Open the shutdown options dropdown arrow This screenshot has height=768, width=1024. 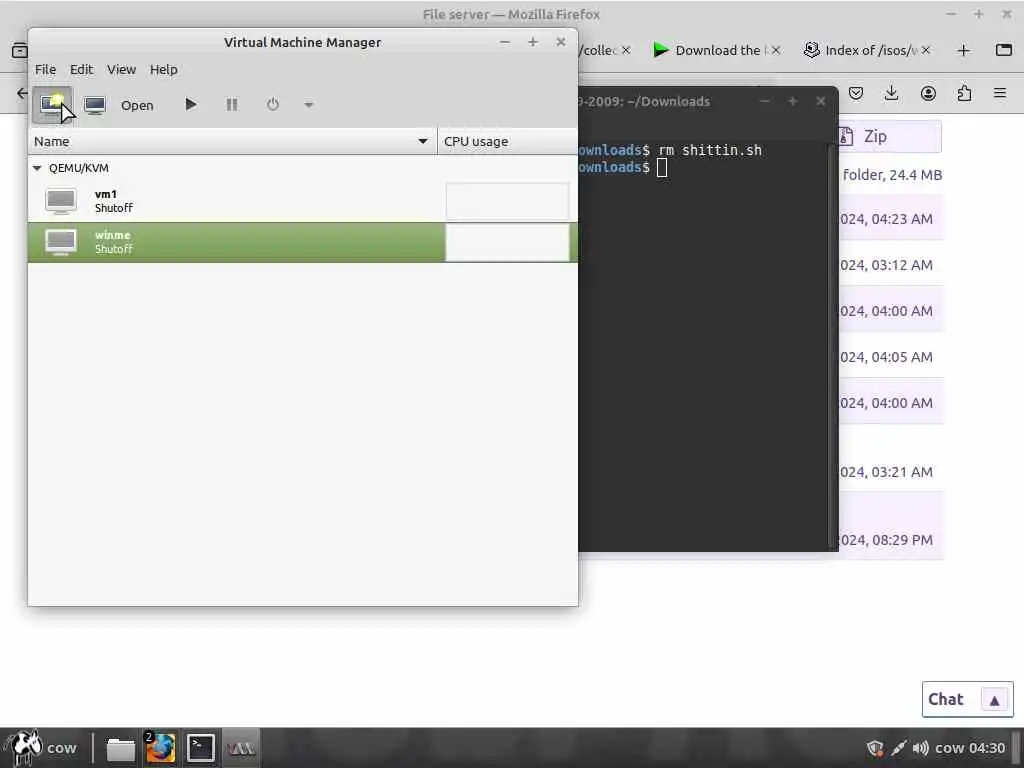309,104
